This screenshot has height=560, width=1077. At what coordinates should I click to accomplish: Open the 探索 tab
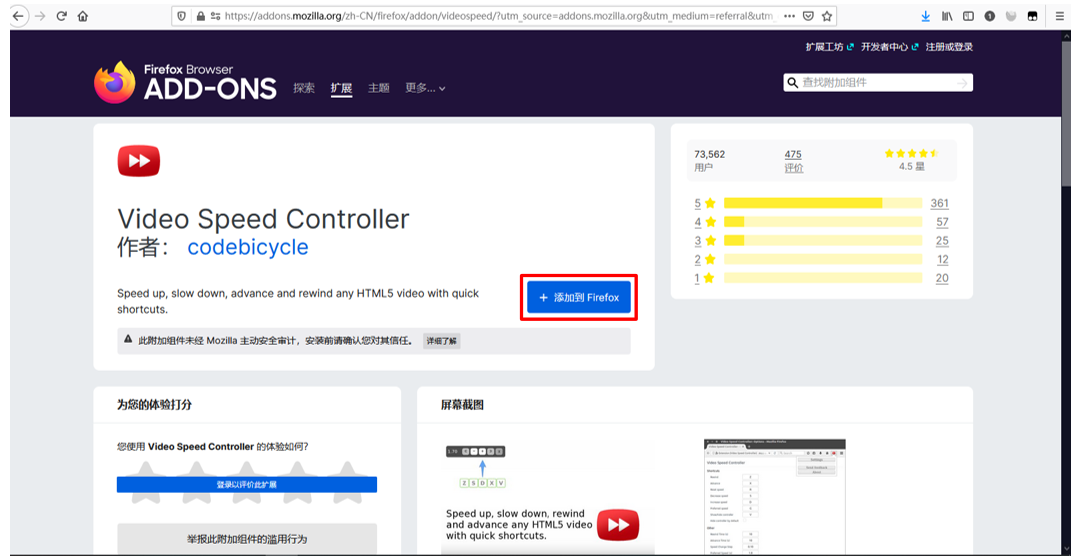[304, 88]
